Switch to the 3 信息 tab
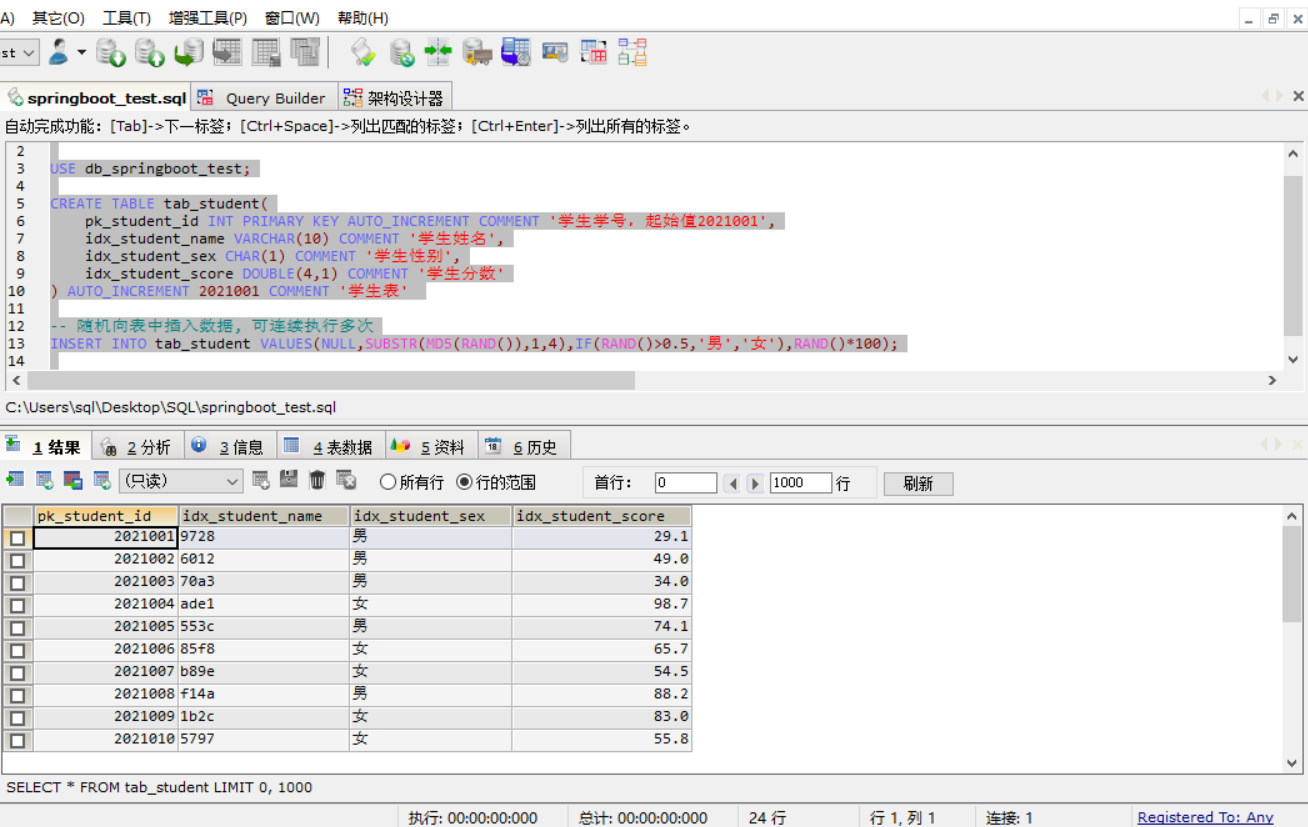 tap(229, 447)
